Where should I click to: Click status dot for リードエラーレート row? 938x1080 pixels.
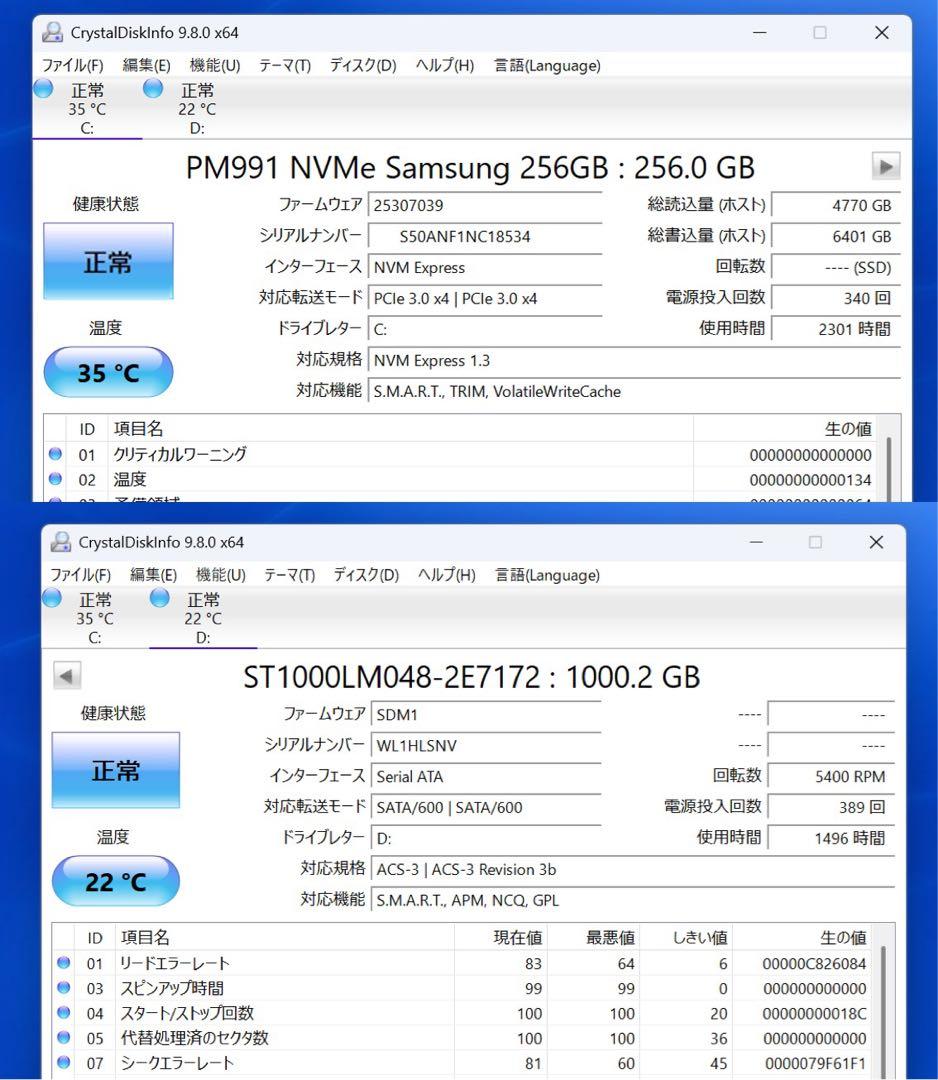(64, 963)
